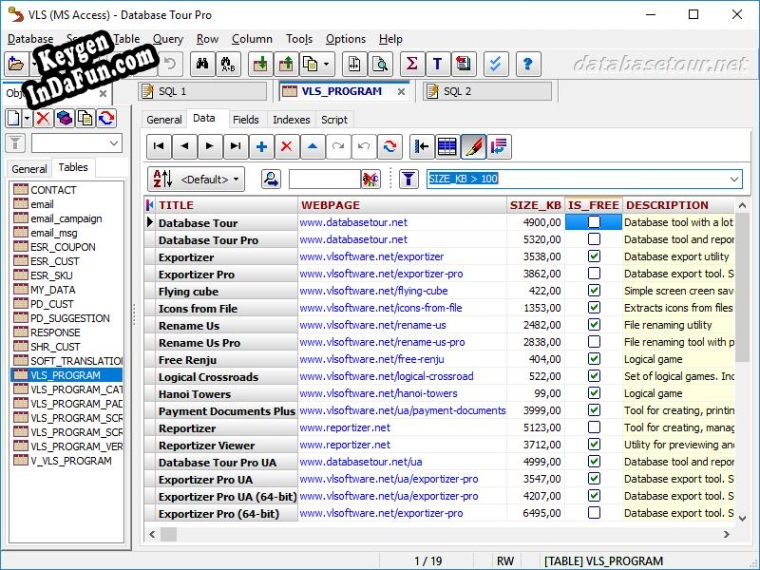Screen dimensions: 760x570
Task: Click the TITLE column header
Action: [x=227, y=205]
